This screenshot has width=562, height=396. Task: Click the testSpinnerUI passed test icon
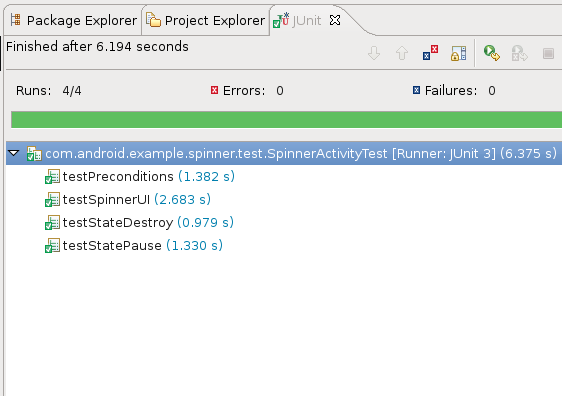[52, 200]
